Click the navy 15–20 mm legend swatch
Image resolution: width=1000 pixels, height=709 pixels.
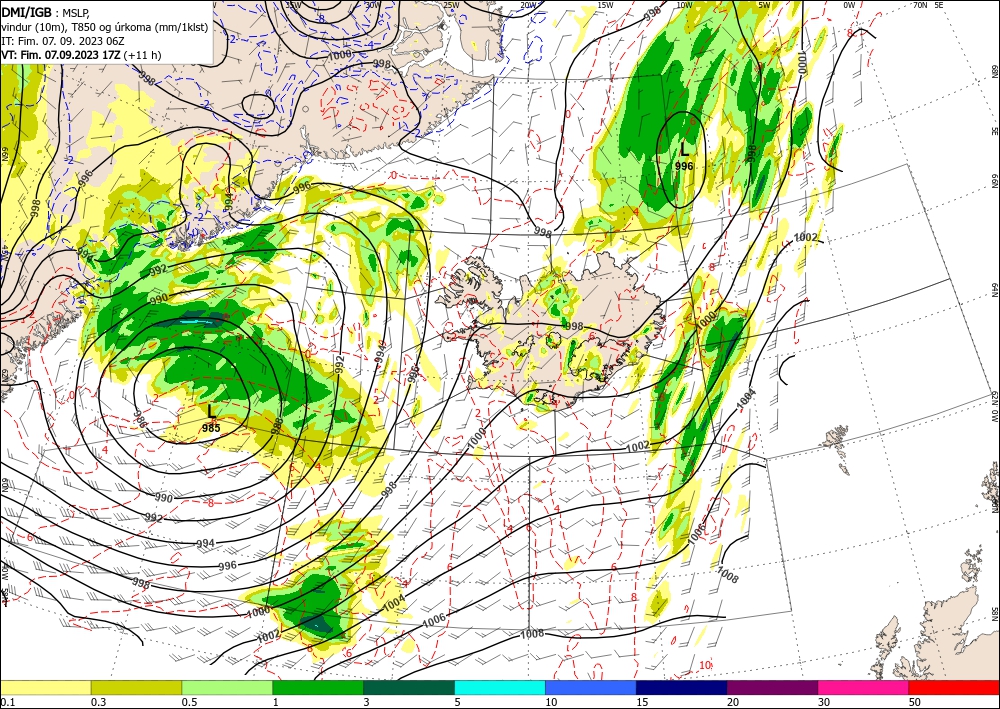[682, 687]
